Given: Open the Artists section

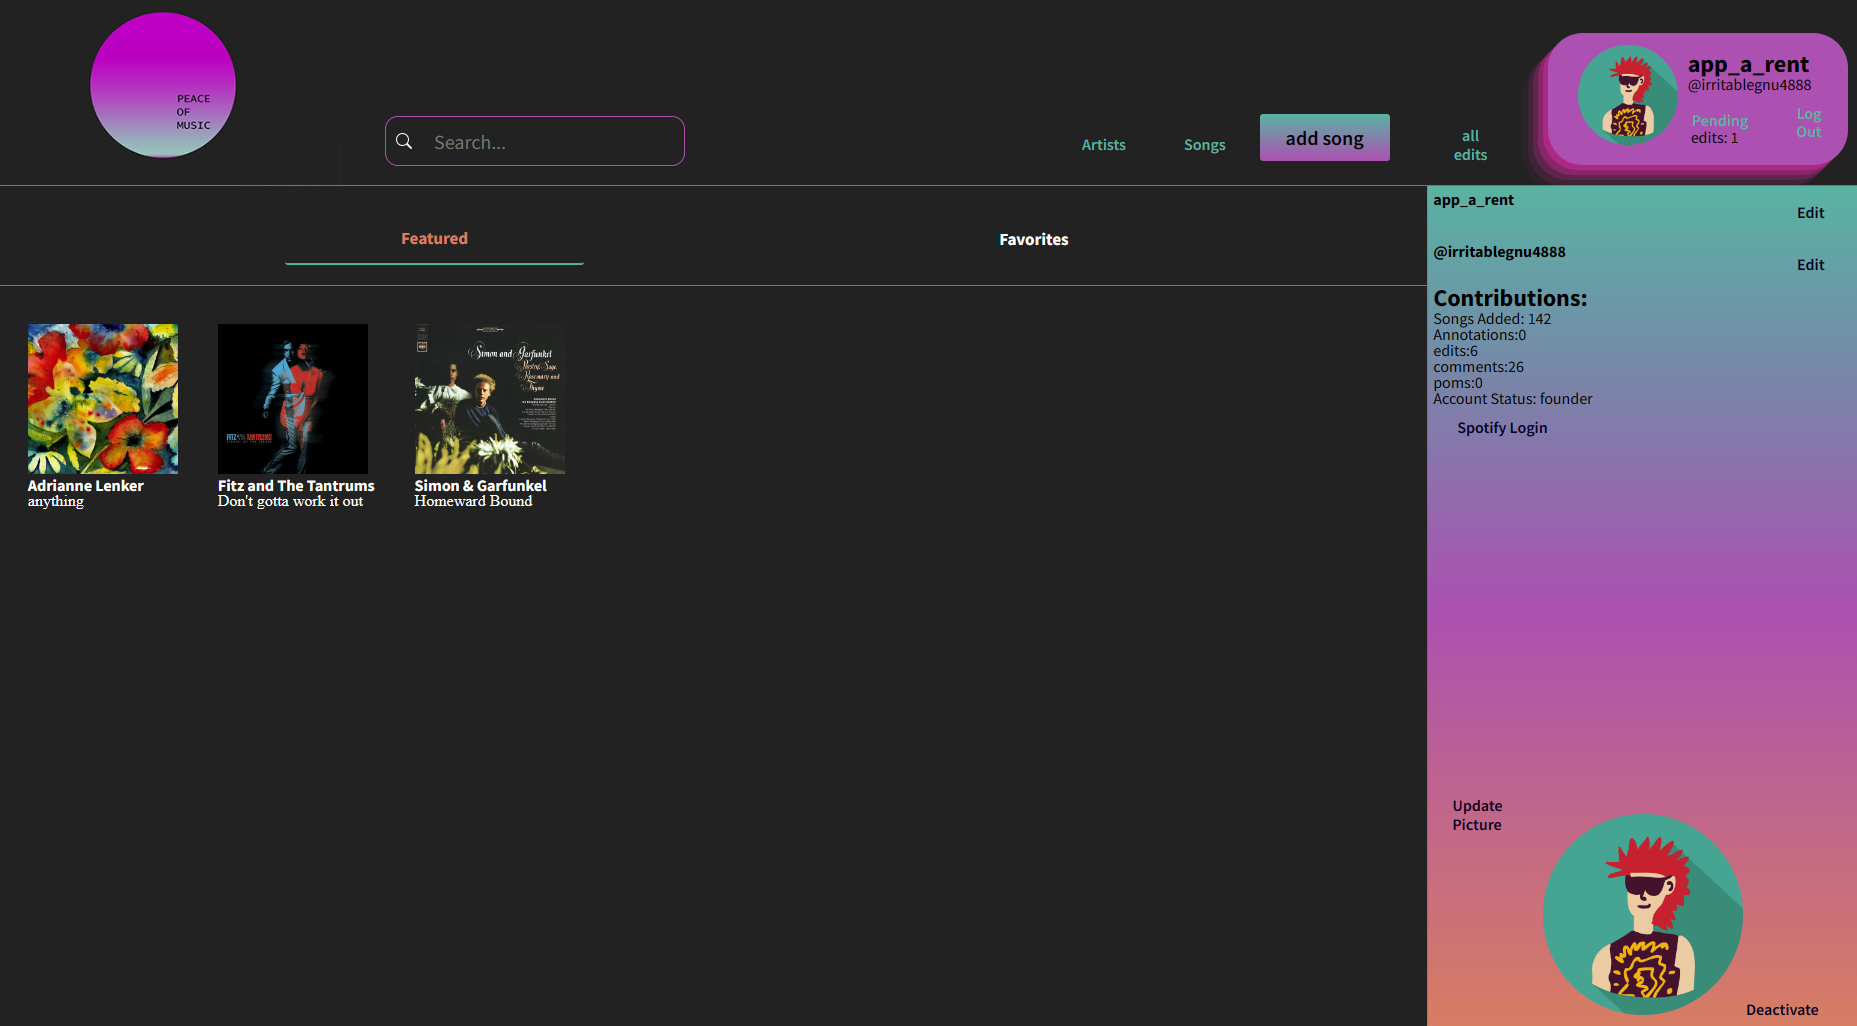Looking at the screenshot, I should pyautogui.click(x=1103, y=144).
